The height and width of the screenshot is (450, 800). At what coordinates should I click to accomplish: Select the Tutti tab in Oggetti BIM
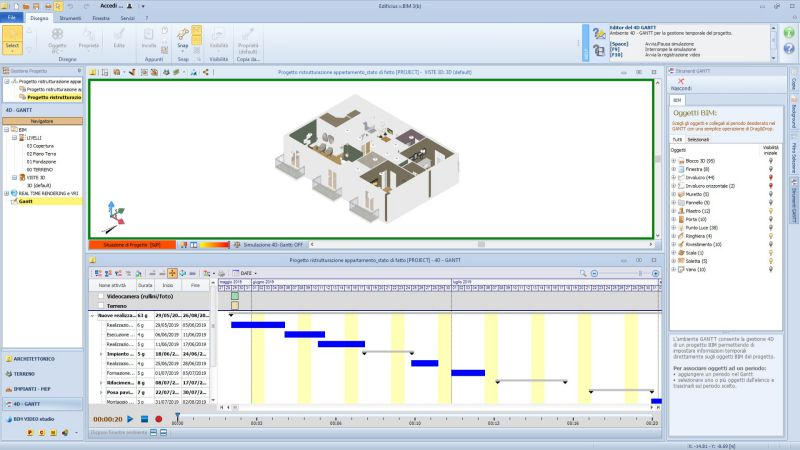click(x=677, y=140)
